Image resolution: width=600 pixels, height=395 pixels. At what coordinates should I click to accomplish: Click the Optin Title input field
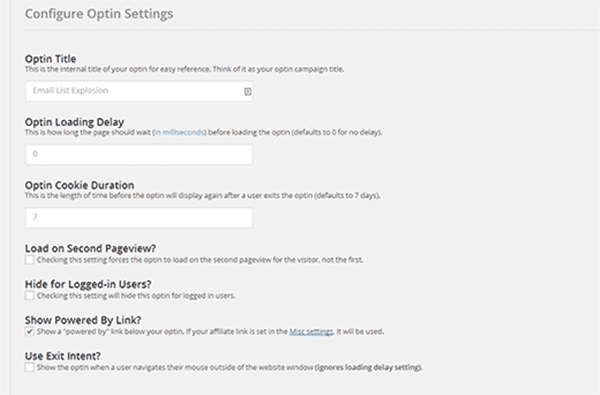point(139,91)
